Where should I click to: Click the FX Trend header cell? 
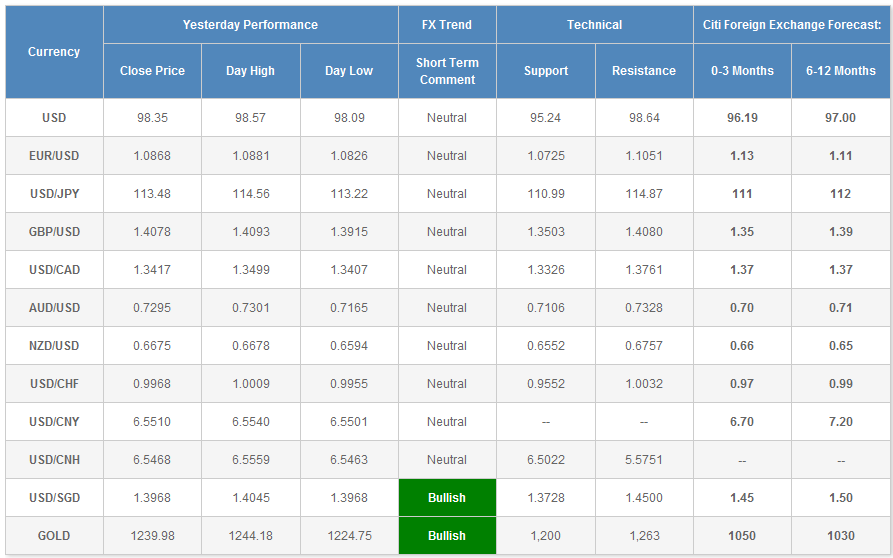447,25
